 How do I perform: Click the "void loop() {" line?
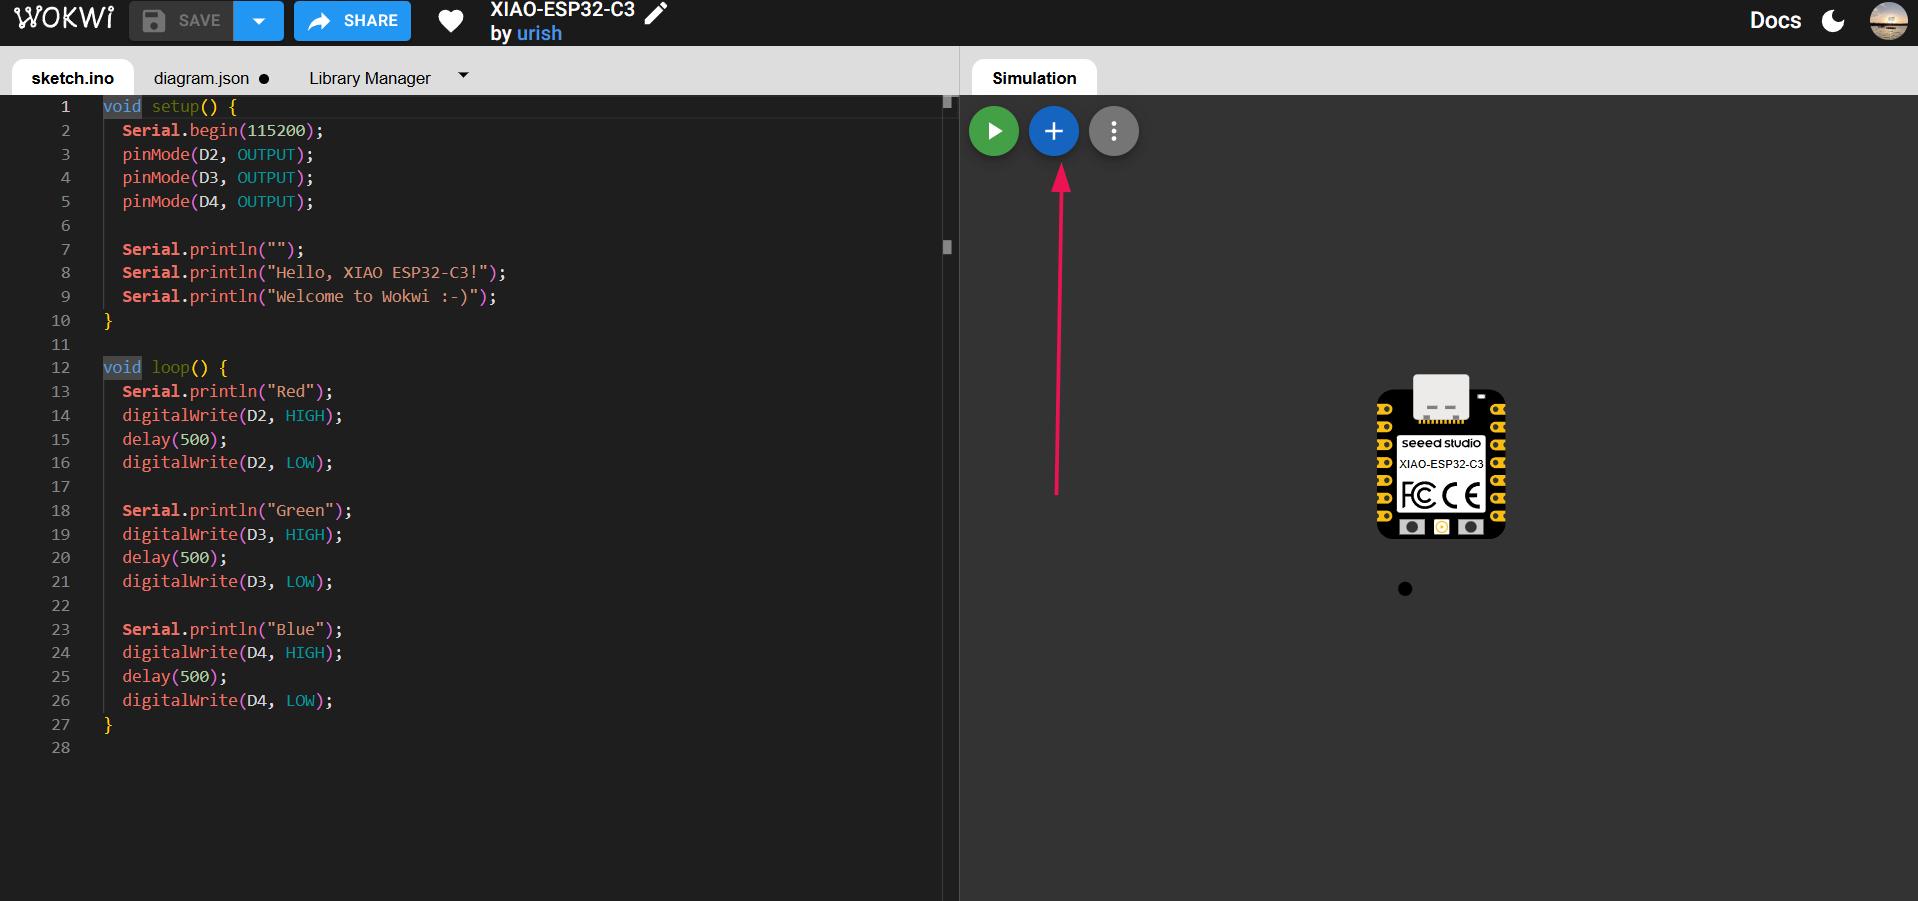point(165,367)
